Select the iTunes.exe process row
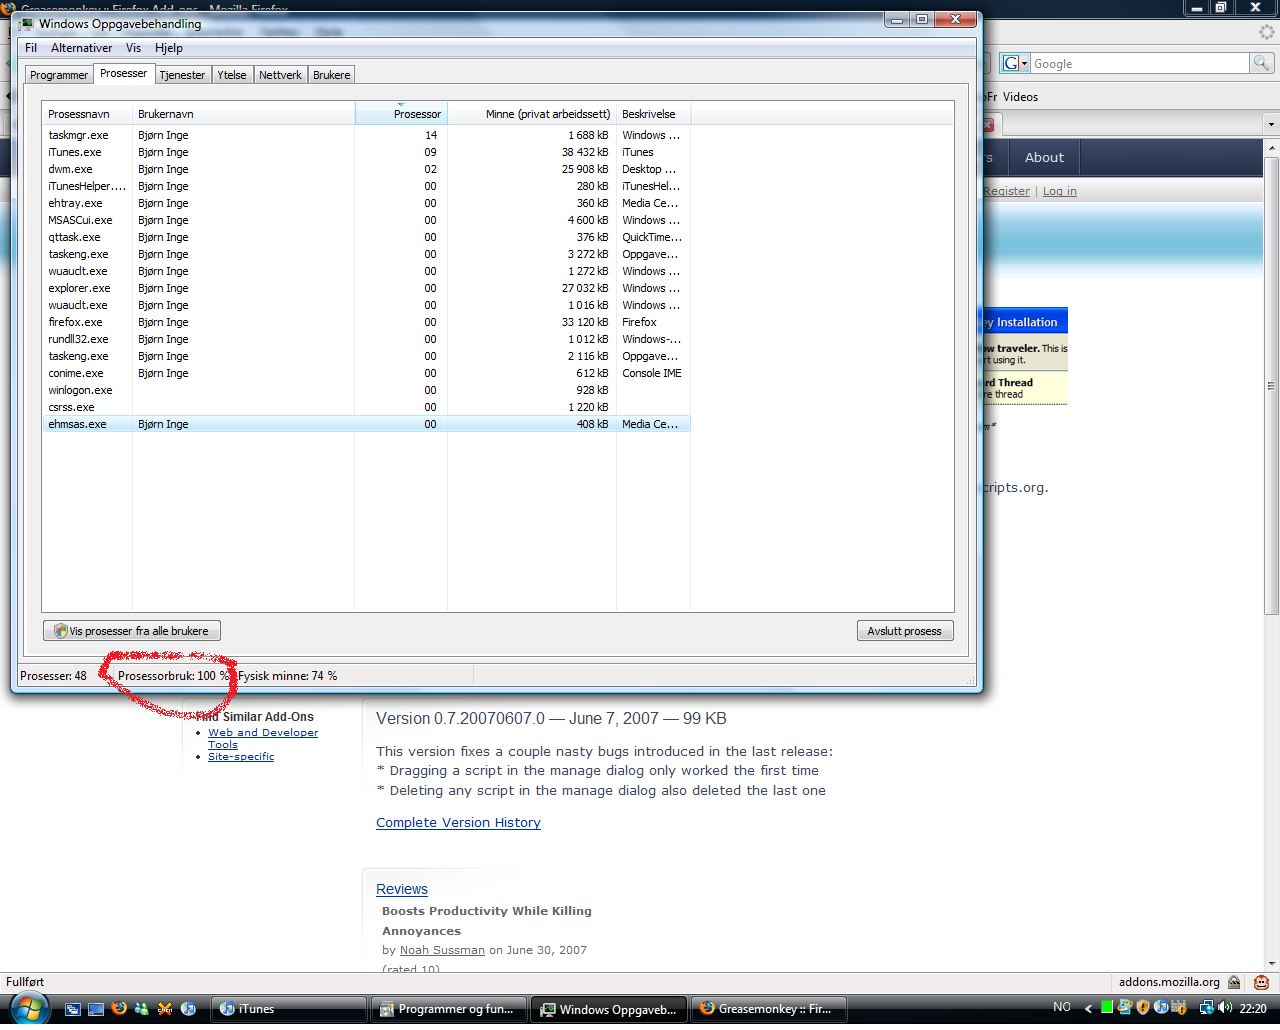1280x1030 pixels. tap(366, 152)
